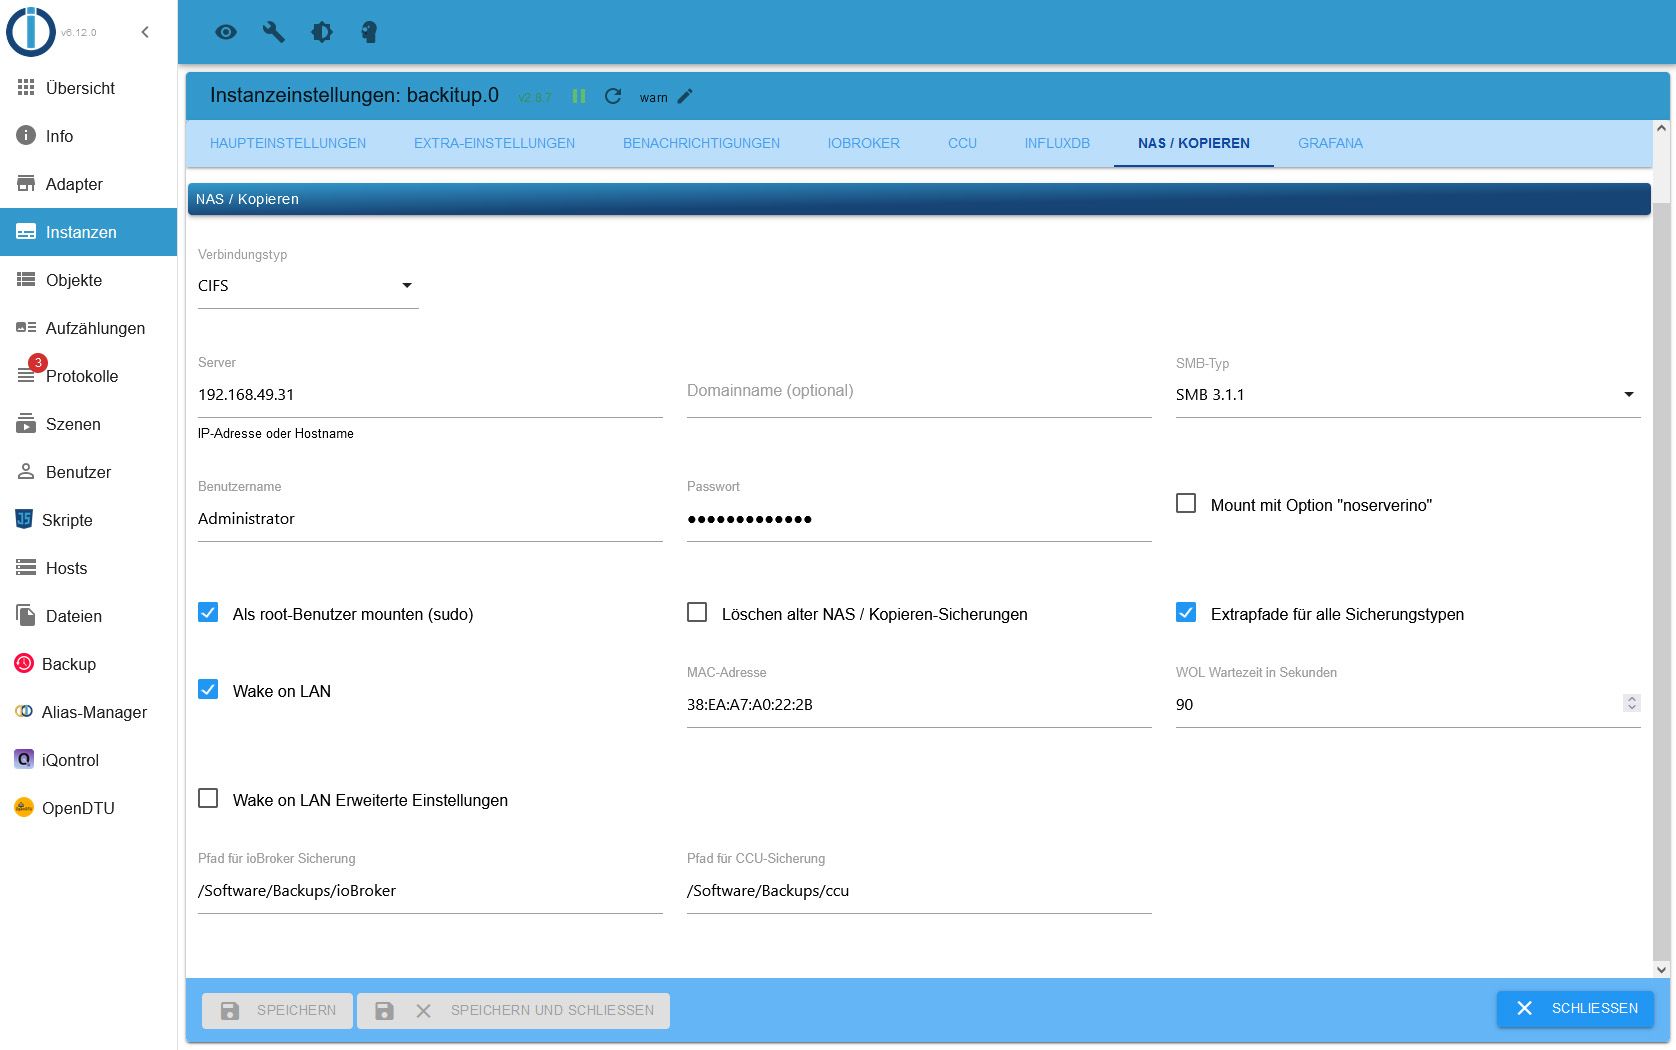Viewport: 1676px width, 1050px height.
Task: Open the Skripte JS icon in the sidebar
Action: (24, 520)
